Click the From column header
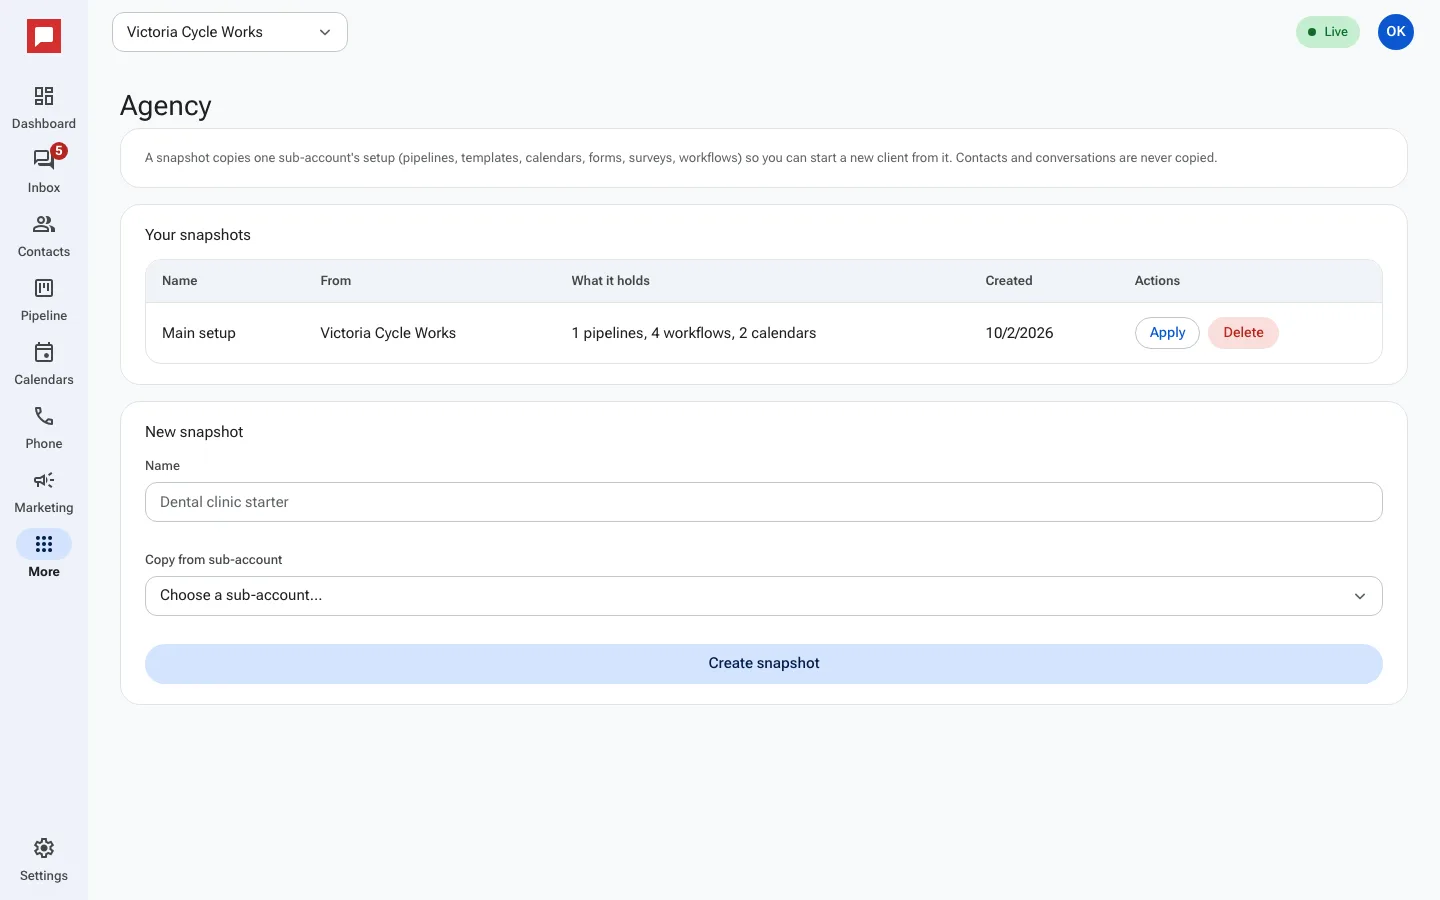 336,281
